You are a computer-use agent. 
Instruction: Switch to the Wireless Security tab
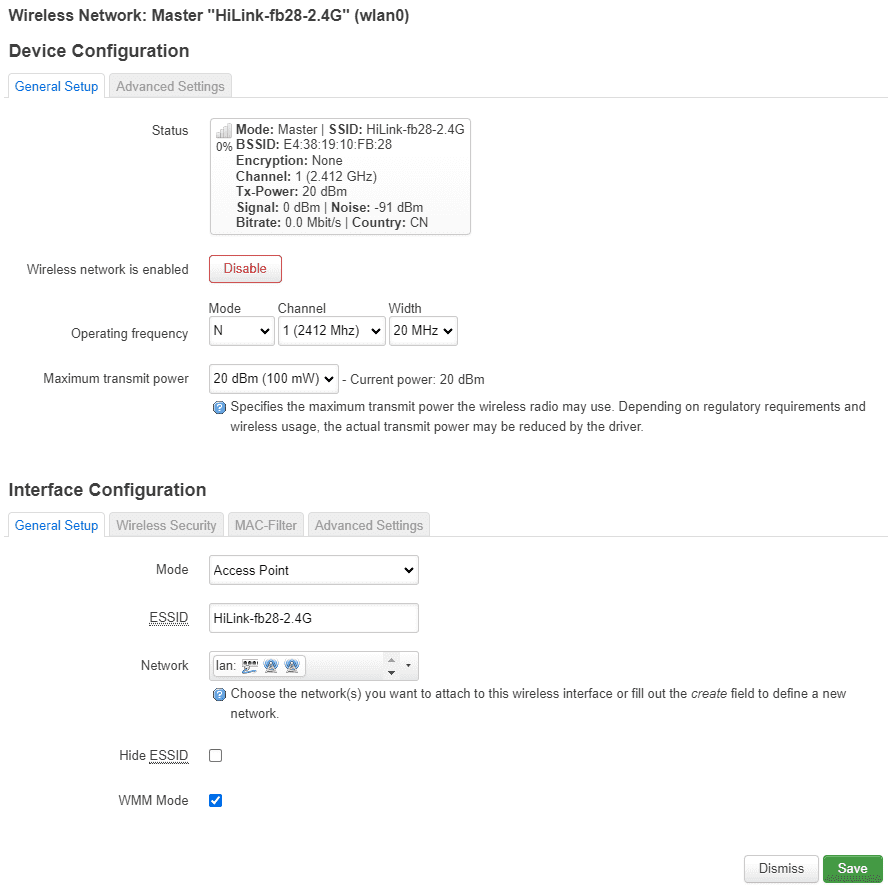[166, 525]
